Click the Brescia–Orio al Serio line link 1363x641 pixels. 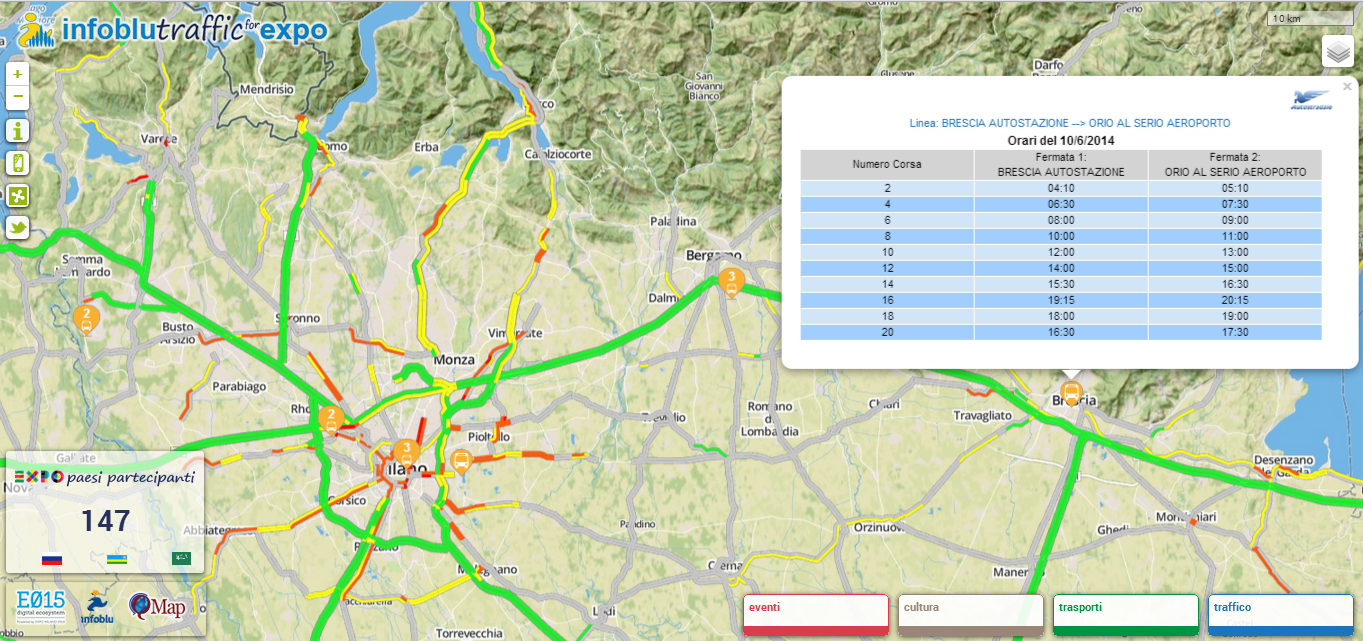[1069, 123]
